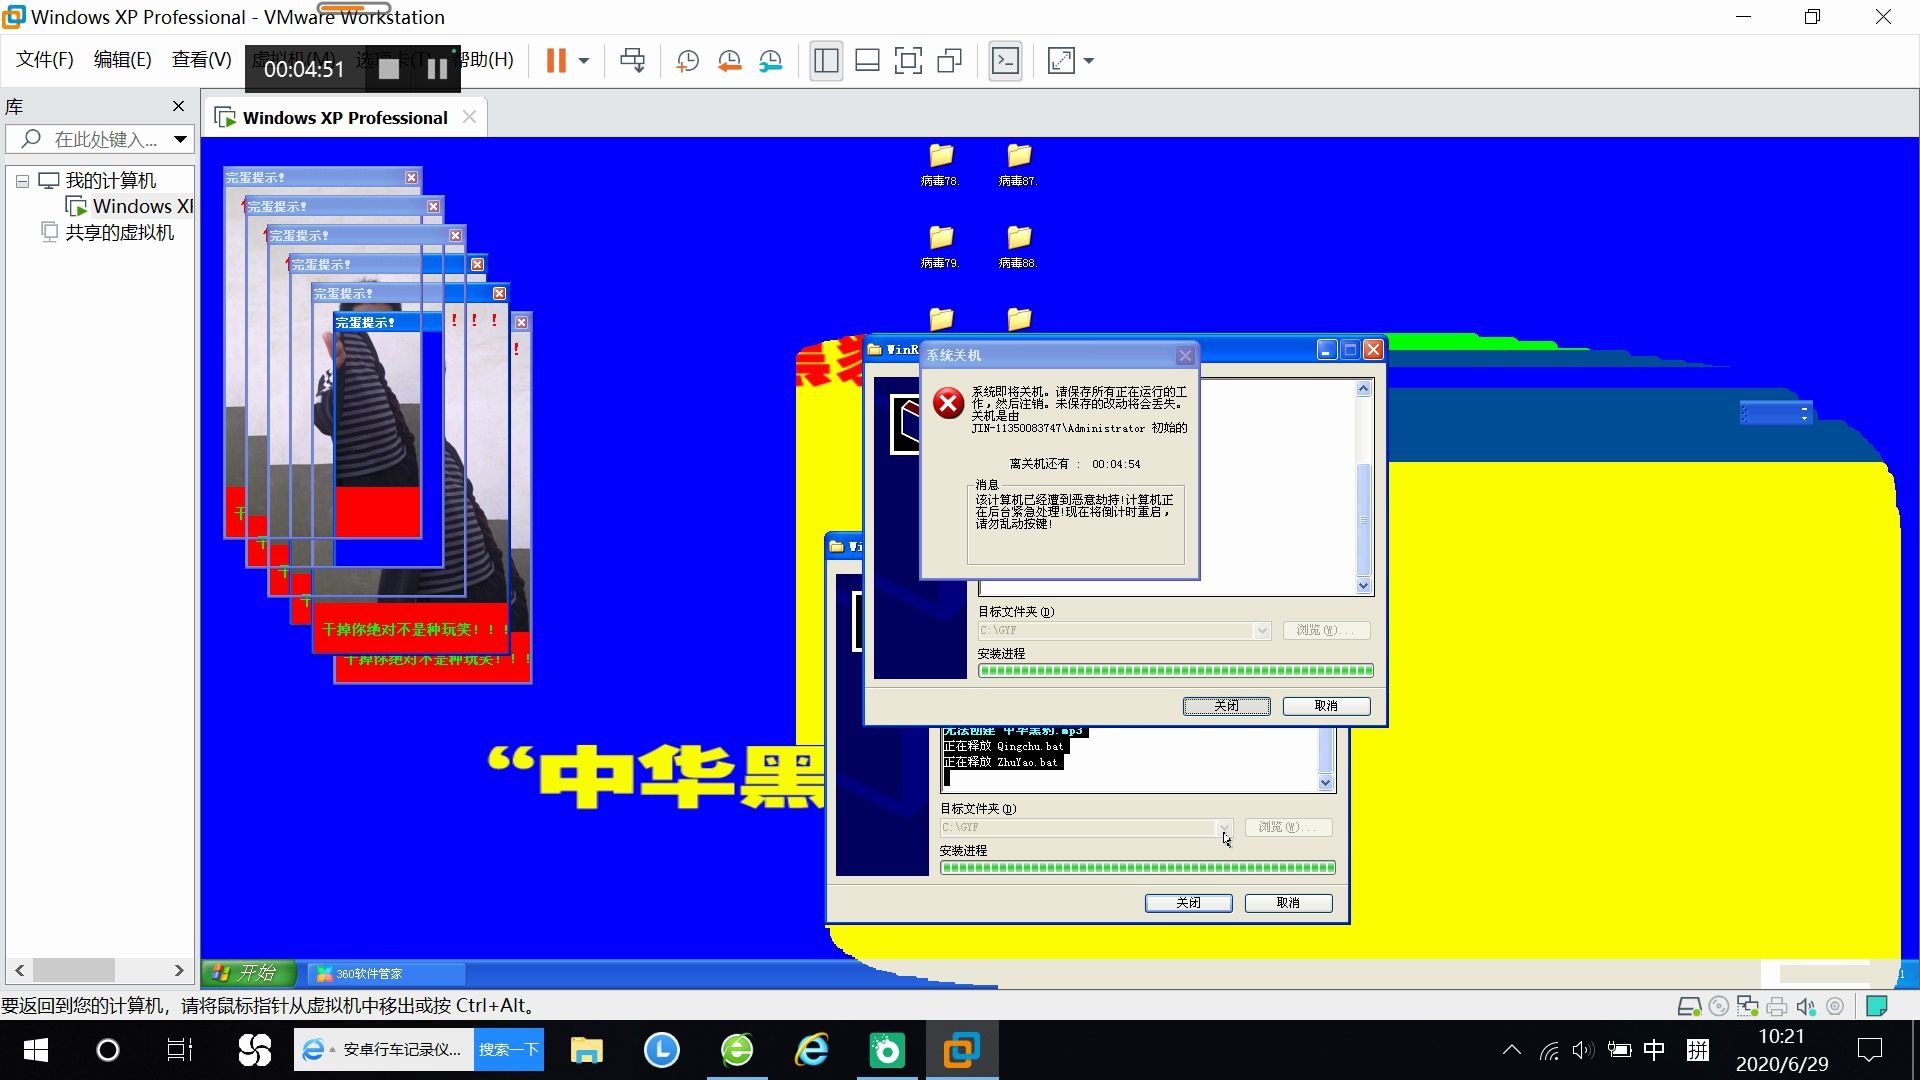The width and height of the screenshot is (1920, 1080).
Task: Revert virtual machine to previous snapshot
Action: (x=729, y=61)
